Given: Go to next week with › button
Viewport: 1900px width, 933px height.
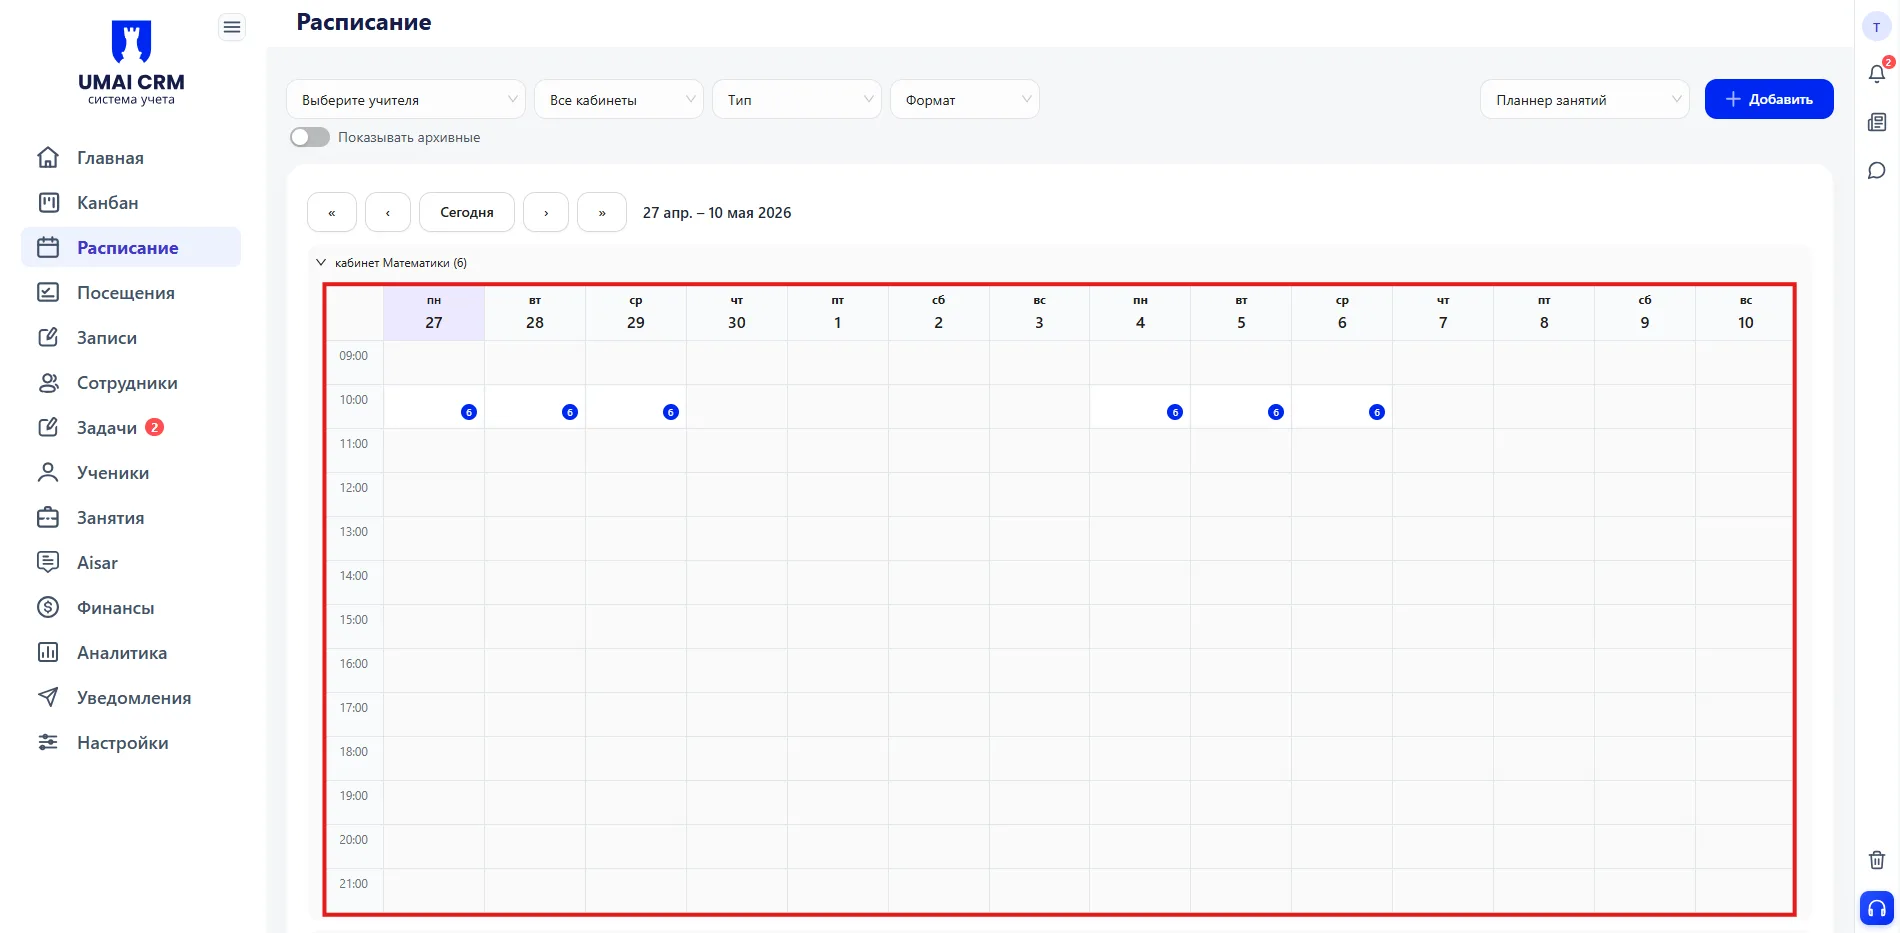Looking at the screenshot, I should tap(546, 212).
